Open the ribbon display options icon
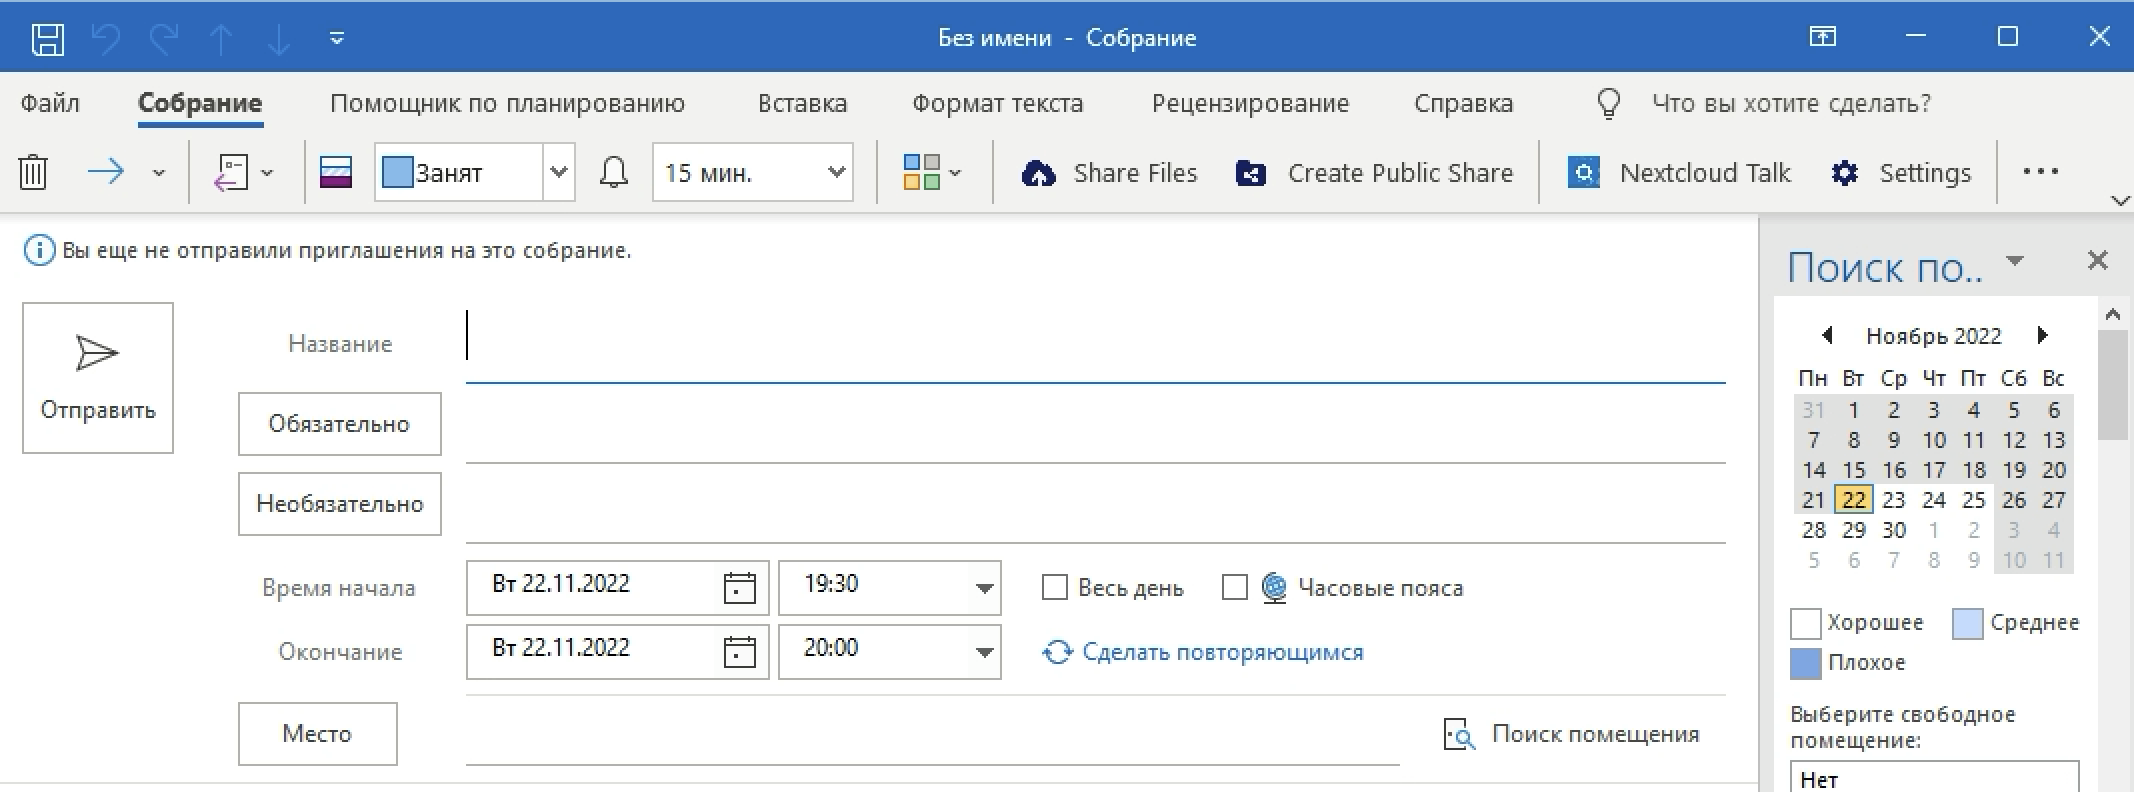Viewport: 2134px width, 792px height. [x=1823, y=37]
